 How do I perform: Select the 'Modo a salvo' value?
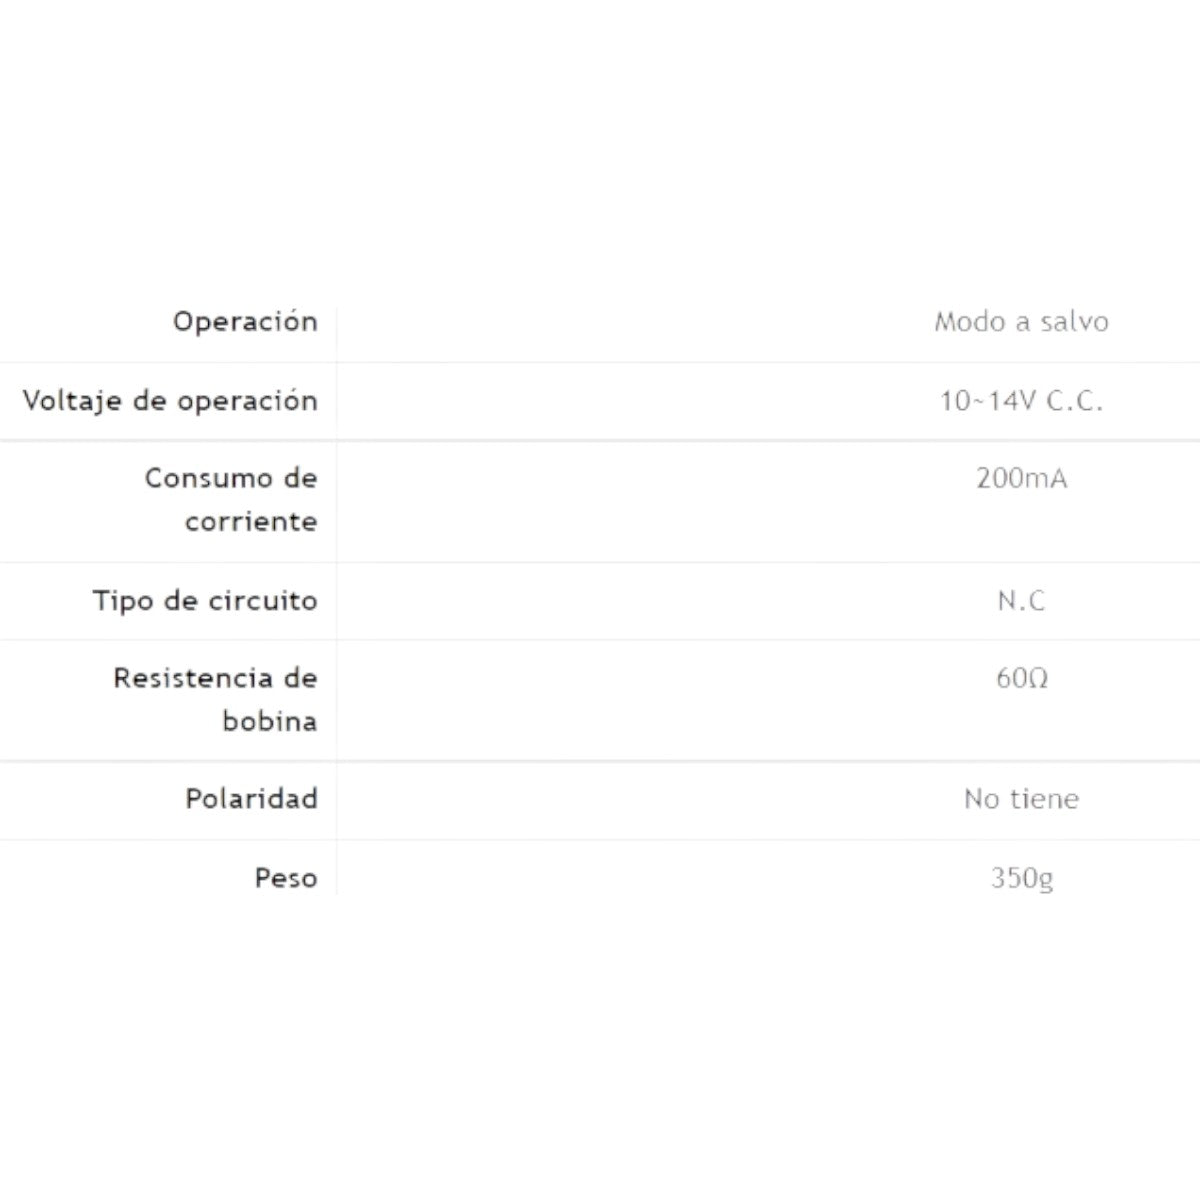[1021, 322]
